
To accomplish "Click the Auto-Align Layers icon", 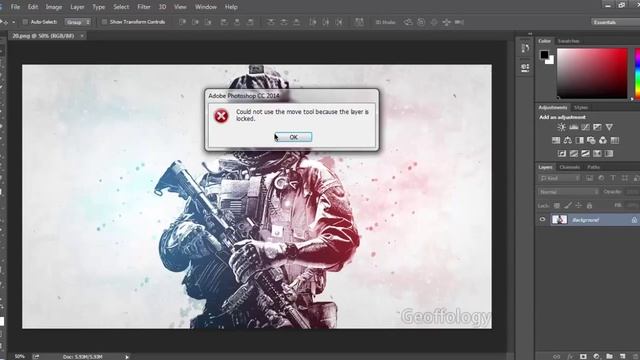I will (x=359, y=22).
